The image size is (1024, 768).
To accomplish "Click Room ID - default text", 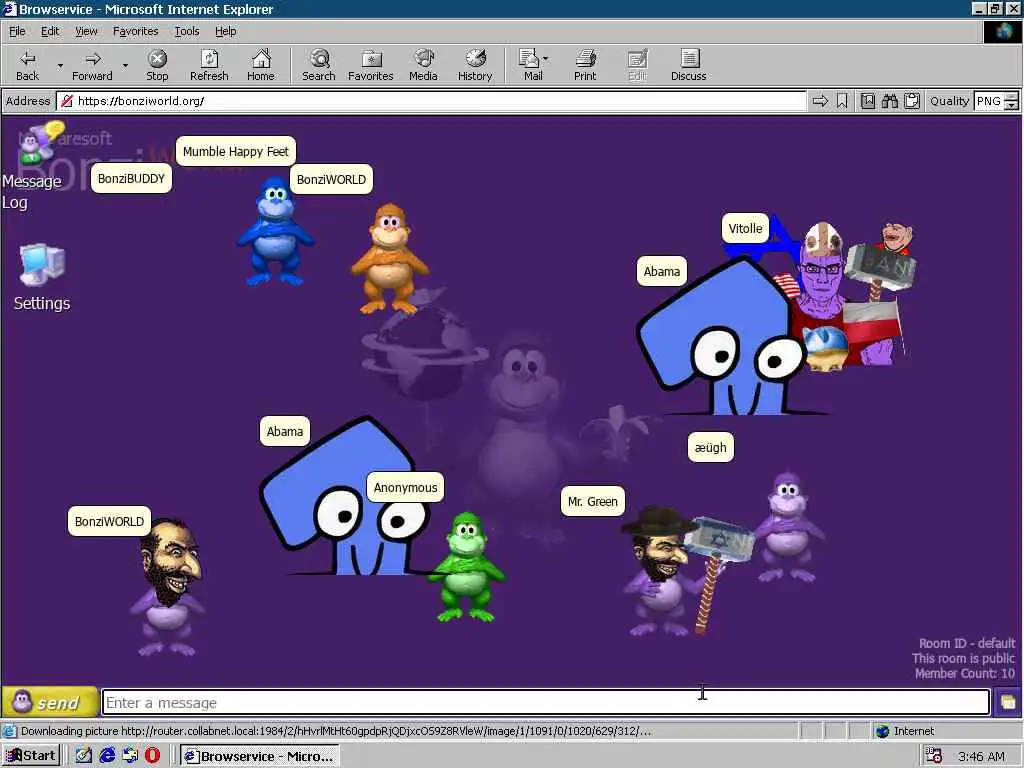I will click(x=967, y=643).
